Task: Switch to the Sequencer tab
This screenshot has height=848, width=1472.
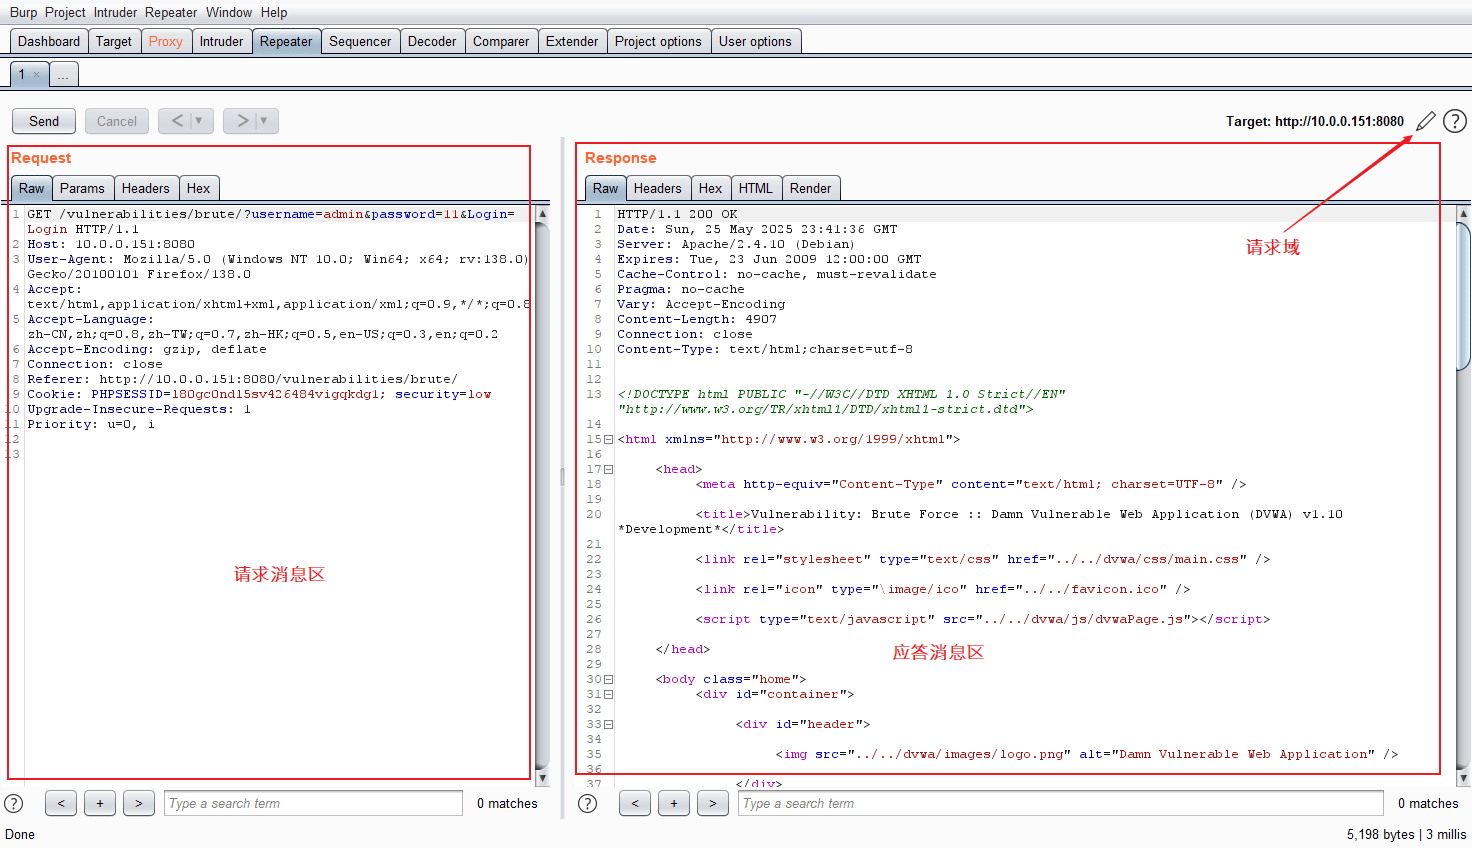Action: pos(360,41)
